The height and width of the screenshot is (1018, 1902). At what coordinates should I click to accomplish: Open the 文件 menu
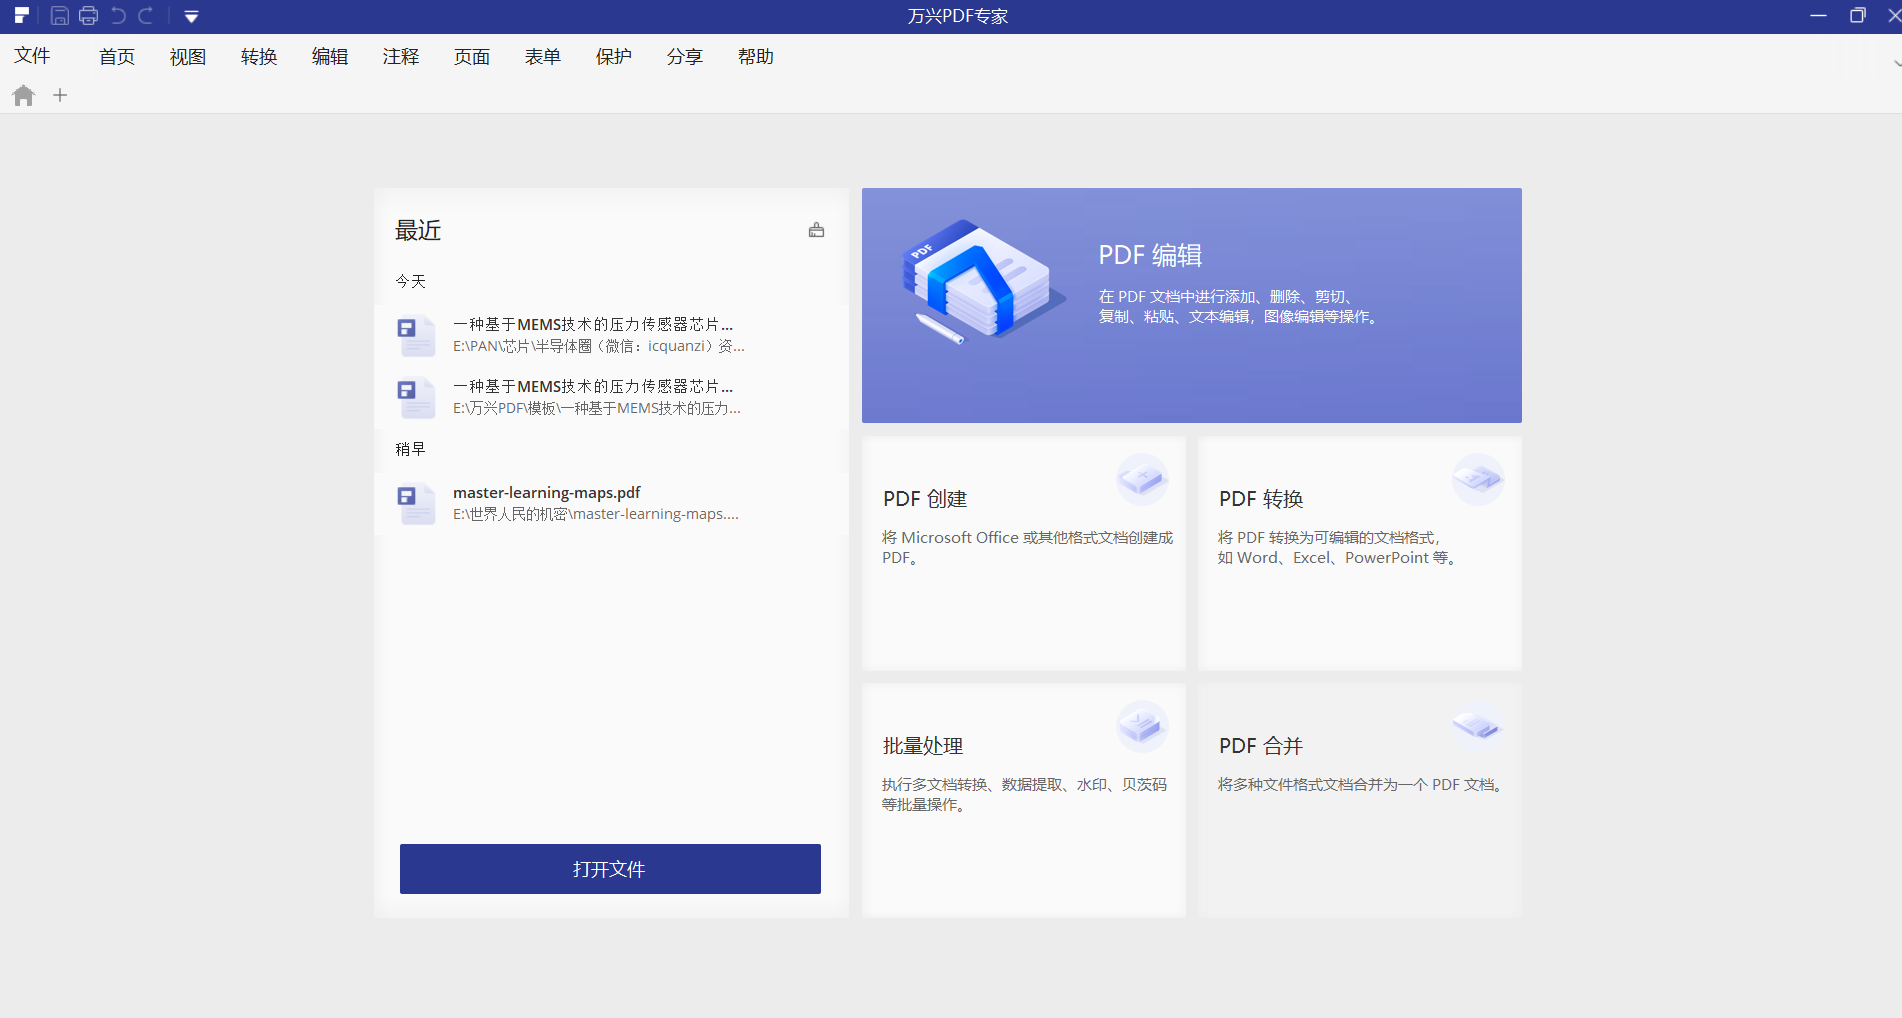coord(32,56)
